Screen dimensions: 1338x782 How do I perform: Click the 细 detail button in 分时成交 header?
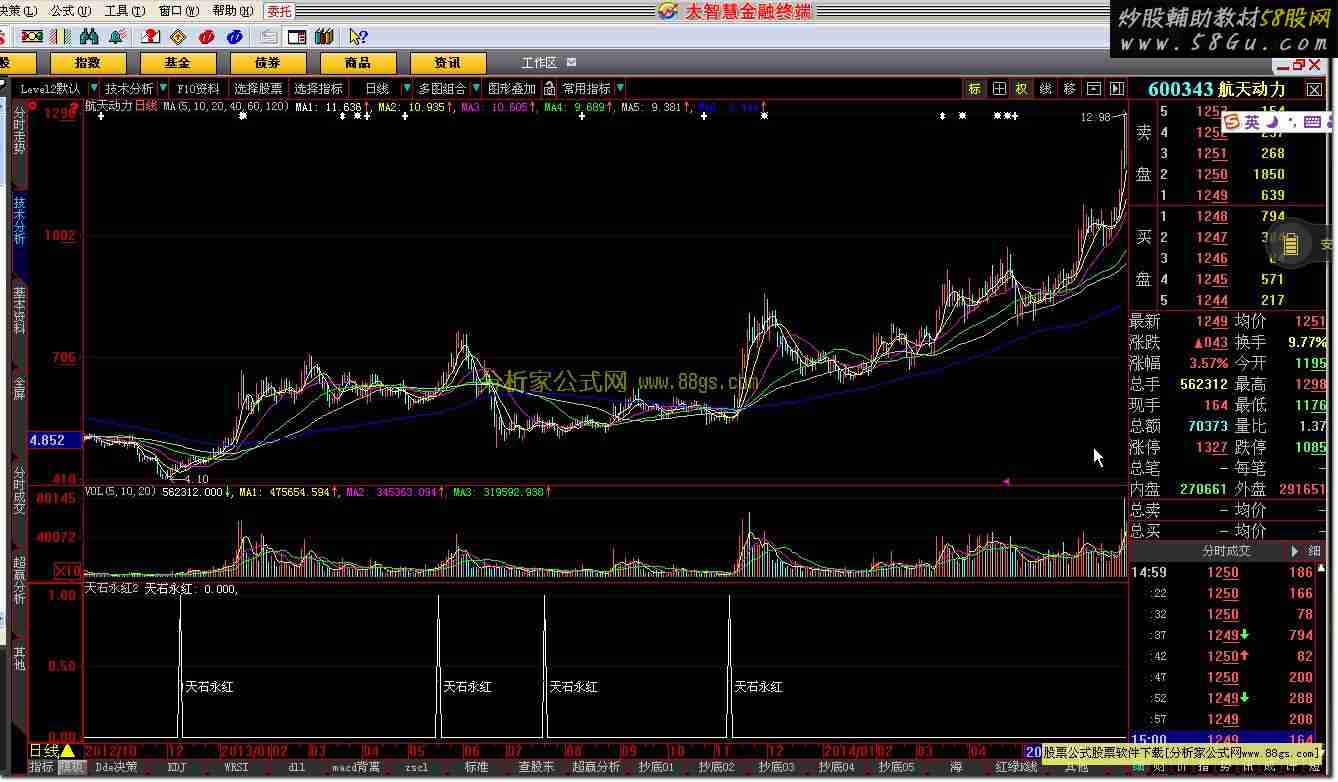click(x=1315, y=551)
